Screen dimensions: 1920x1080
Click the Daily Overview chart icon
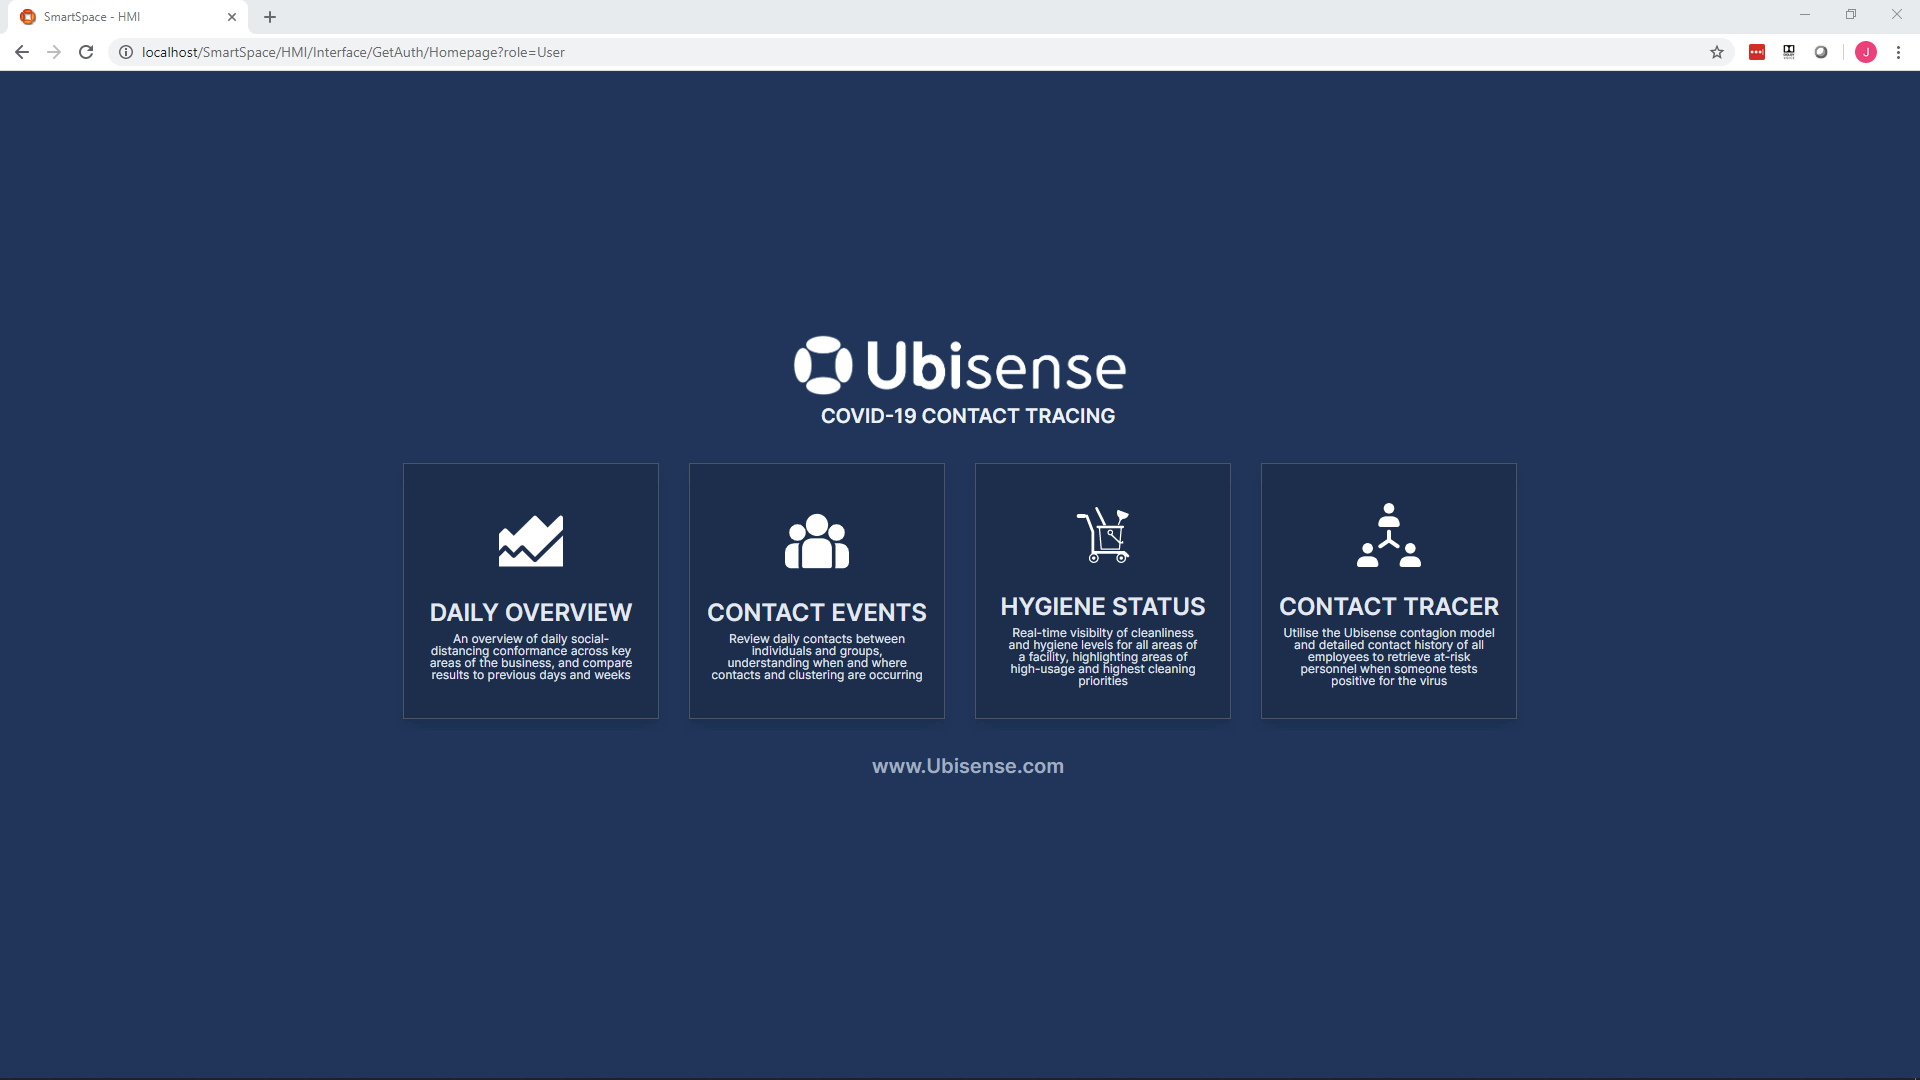tap(531, 541)
